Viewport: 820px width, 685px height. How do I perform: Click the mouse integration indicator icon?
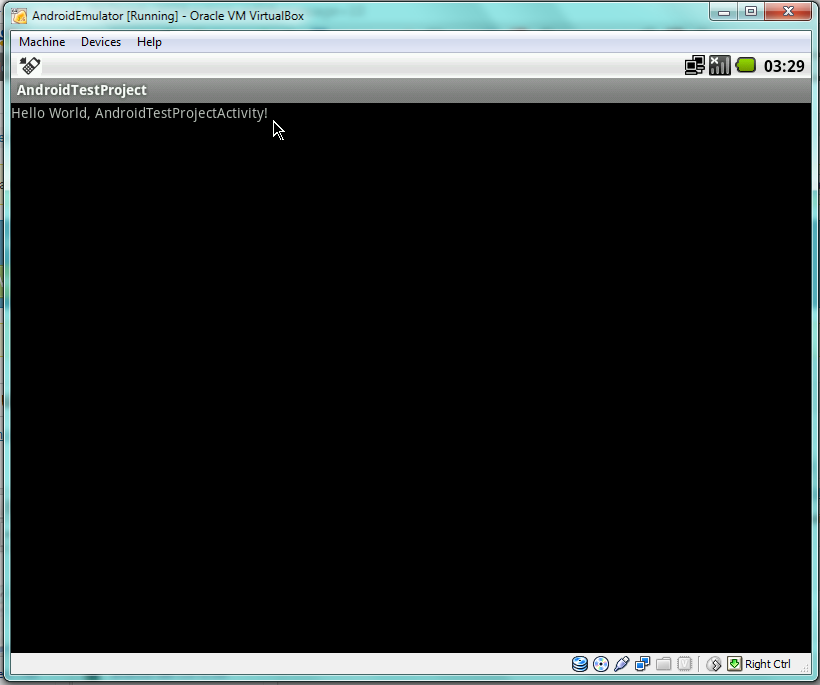(714, 664)
